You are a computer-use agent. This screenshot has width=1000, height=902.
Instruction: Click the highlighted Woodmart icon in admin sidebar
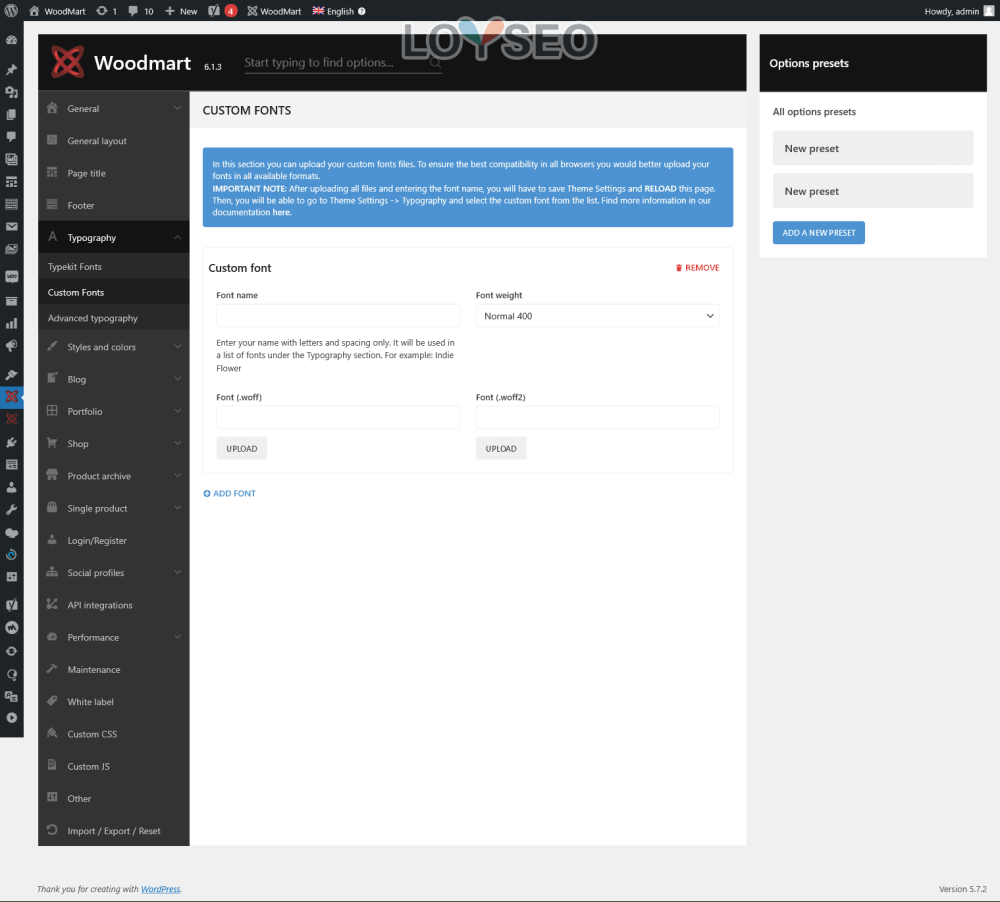[11, 396]
